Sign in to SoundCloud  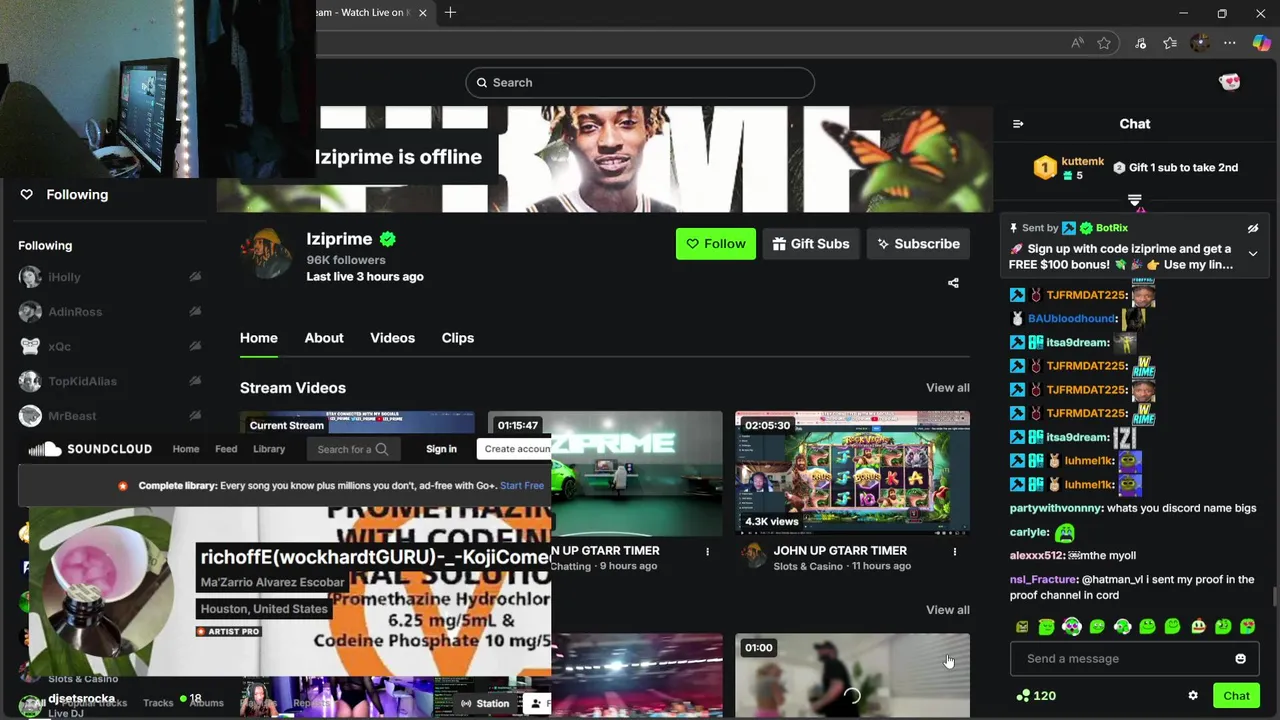[x=441, y=449]
